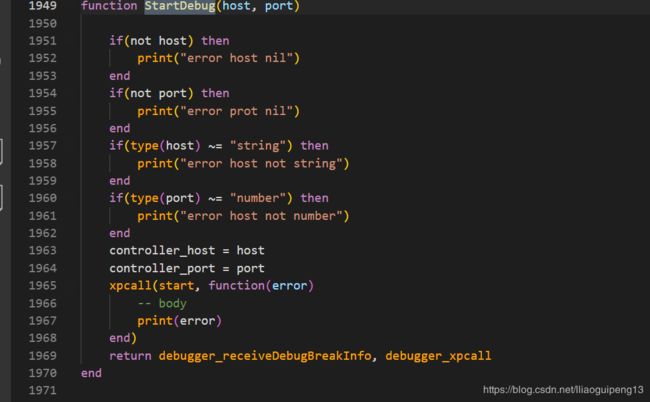Click the port parameter on line 1949
This screenshot has height=402, width=650.
point(279,6)
